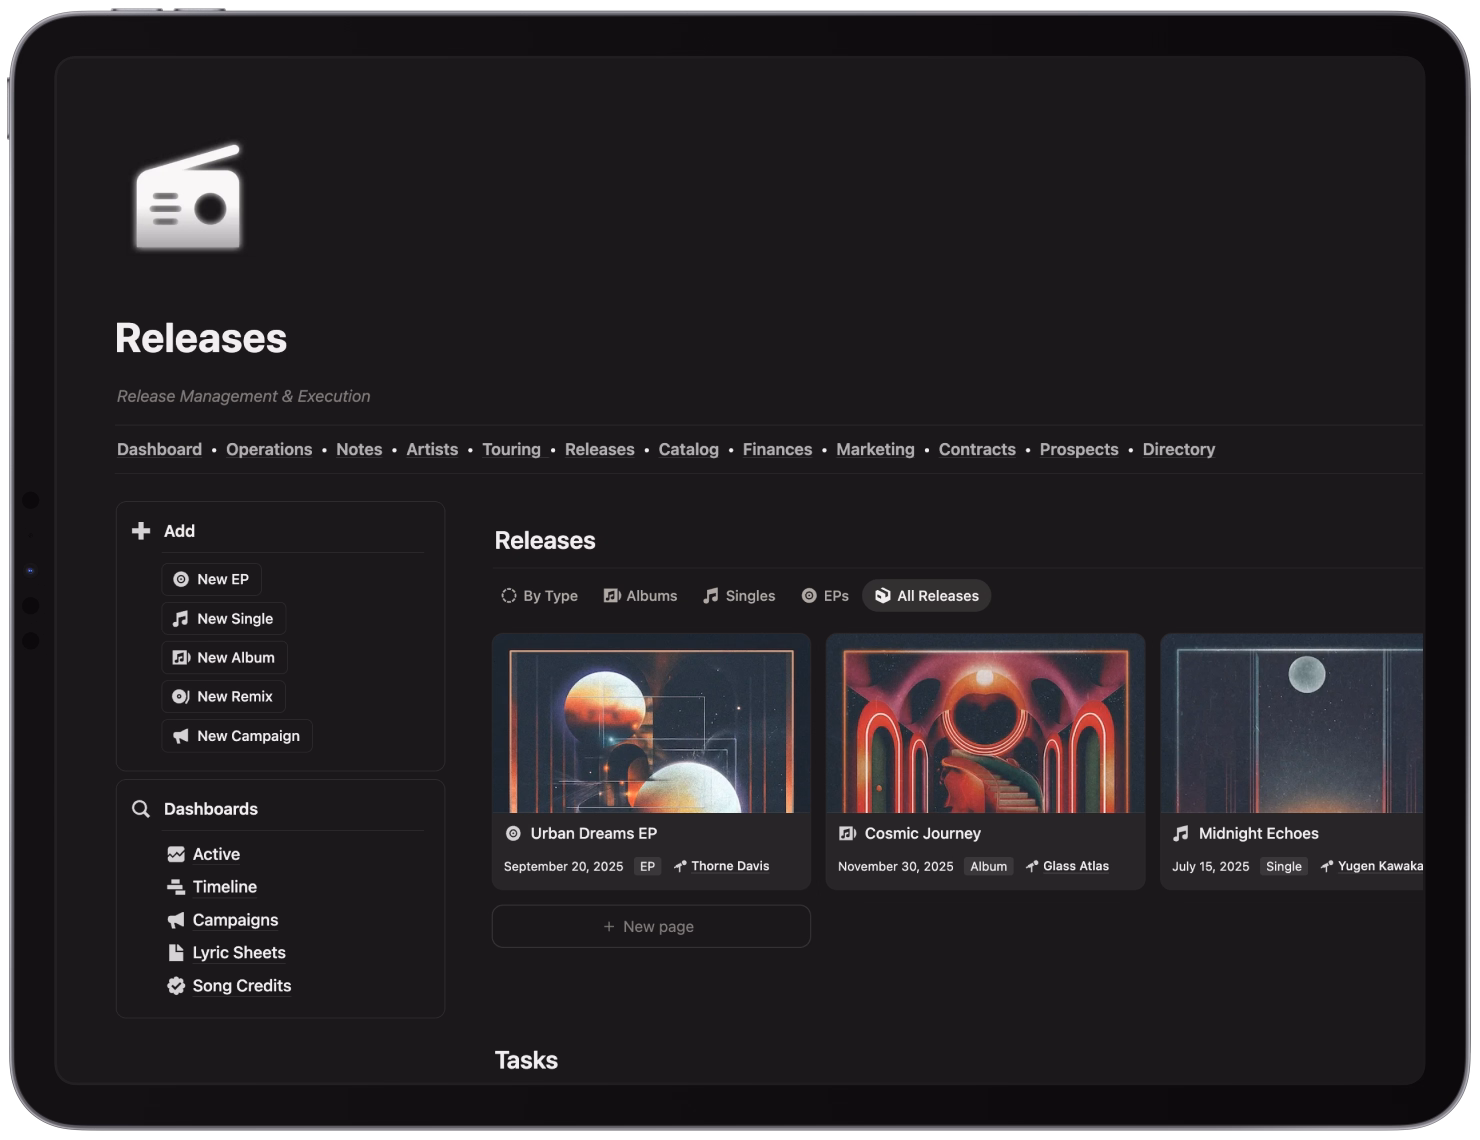The width and height of the screenshot is (1480, 1140).
Task: Open the Dashboard link
Action: [x=159, y=449]
